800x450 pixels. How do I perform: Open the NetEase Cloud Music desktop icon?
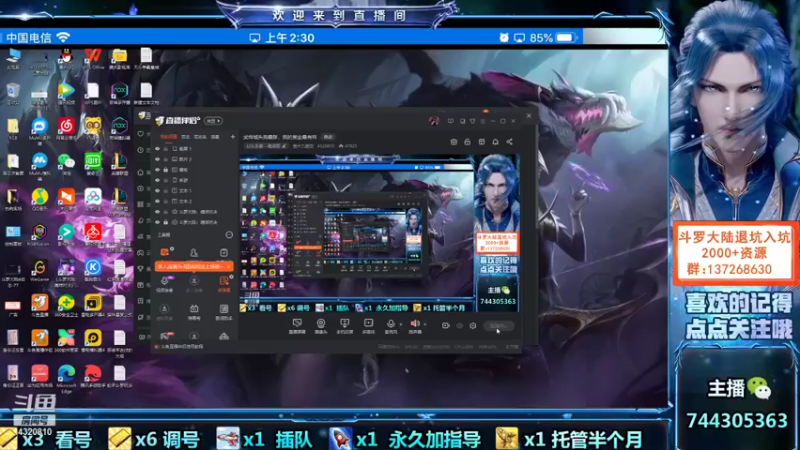(66, 128)
